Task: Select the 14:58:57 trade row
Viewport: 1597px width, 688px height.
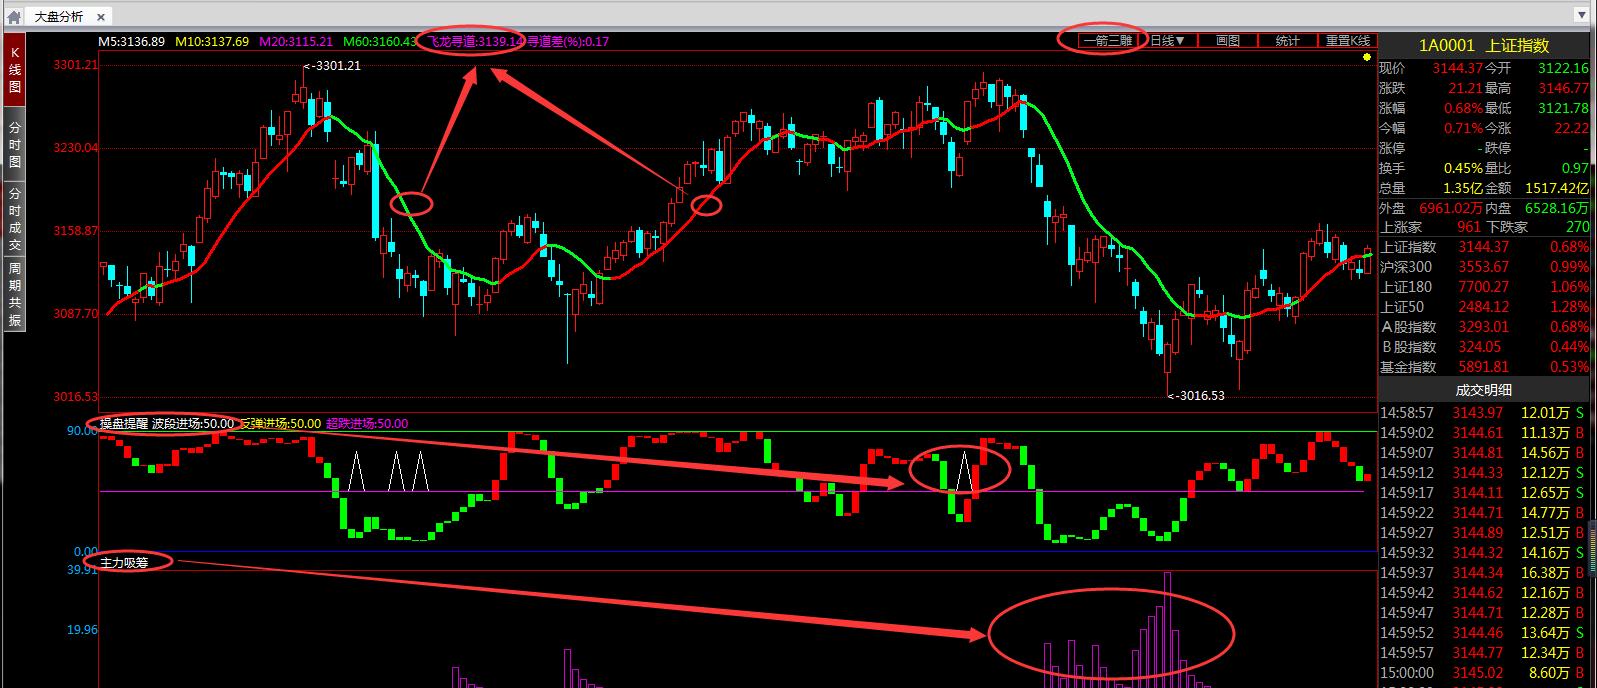Action: 1484,412
